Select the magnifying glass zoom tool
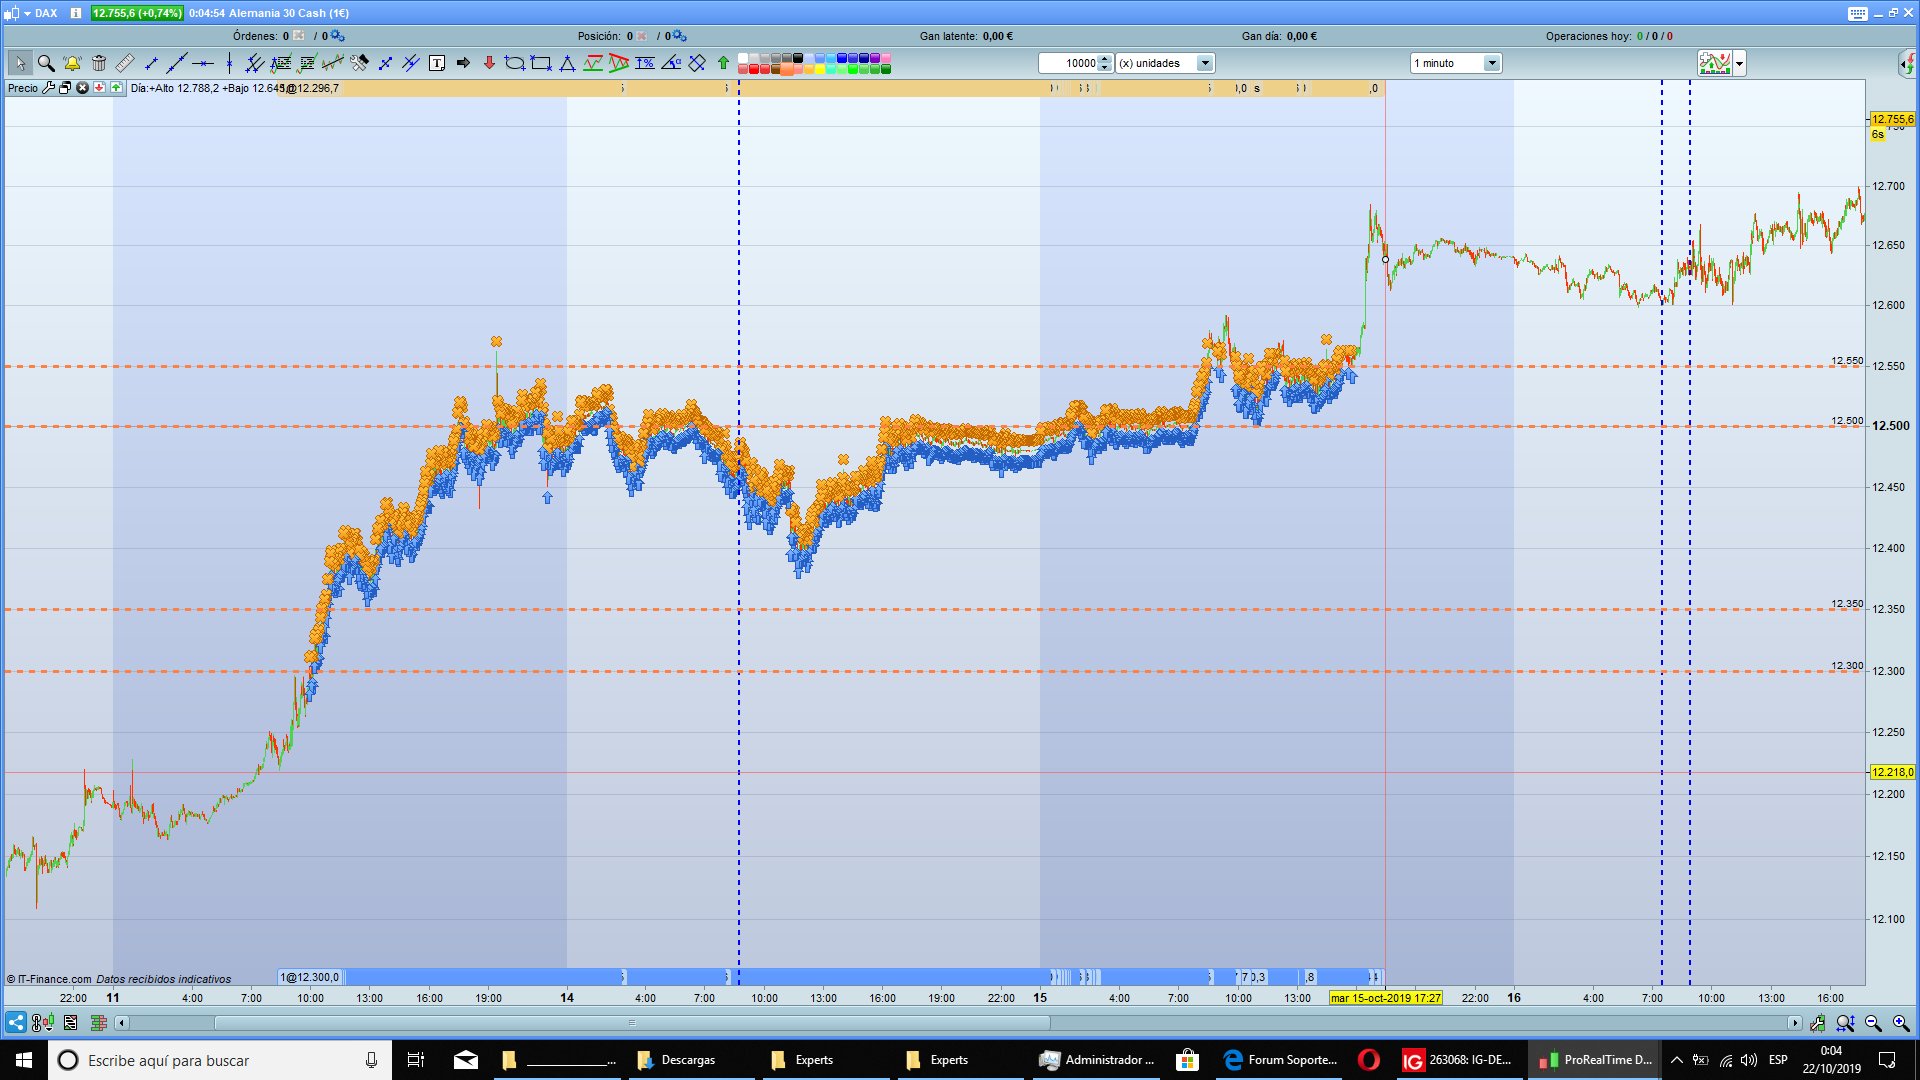1920x1080 pixels. coord(46,63)
